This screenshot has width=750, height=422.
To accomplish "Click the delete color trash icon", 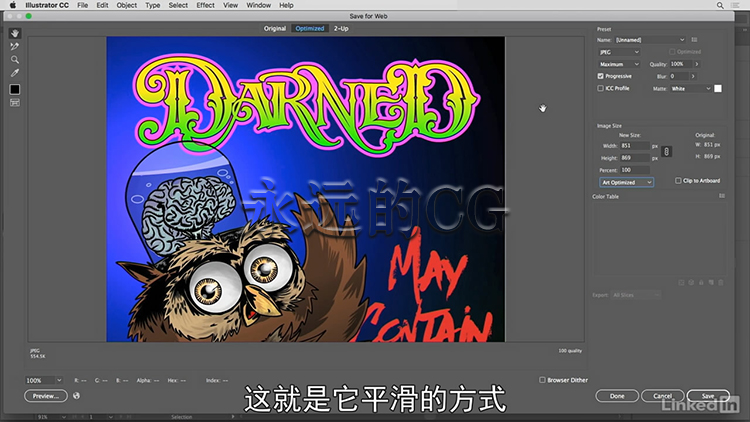I will coord(721,283).
